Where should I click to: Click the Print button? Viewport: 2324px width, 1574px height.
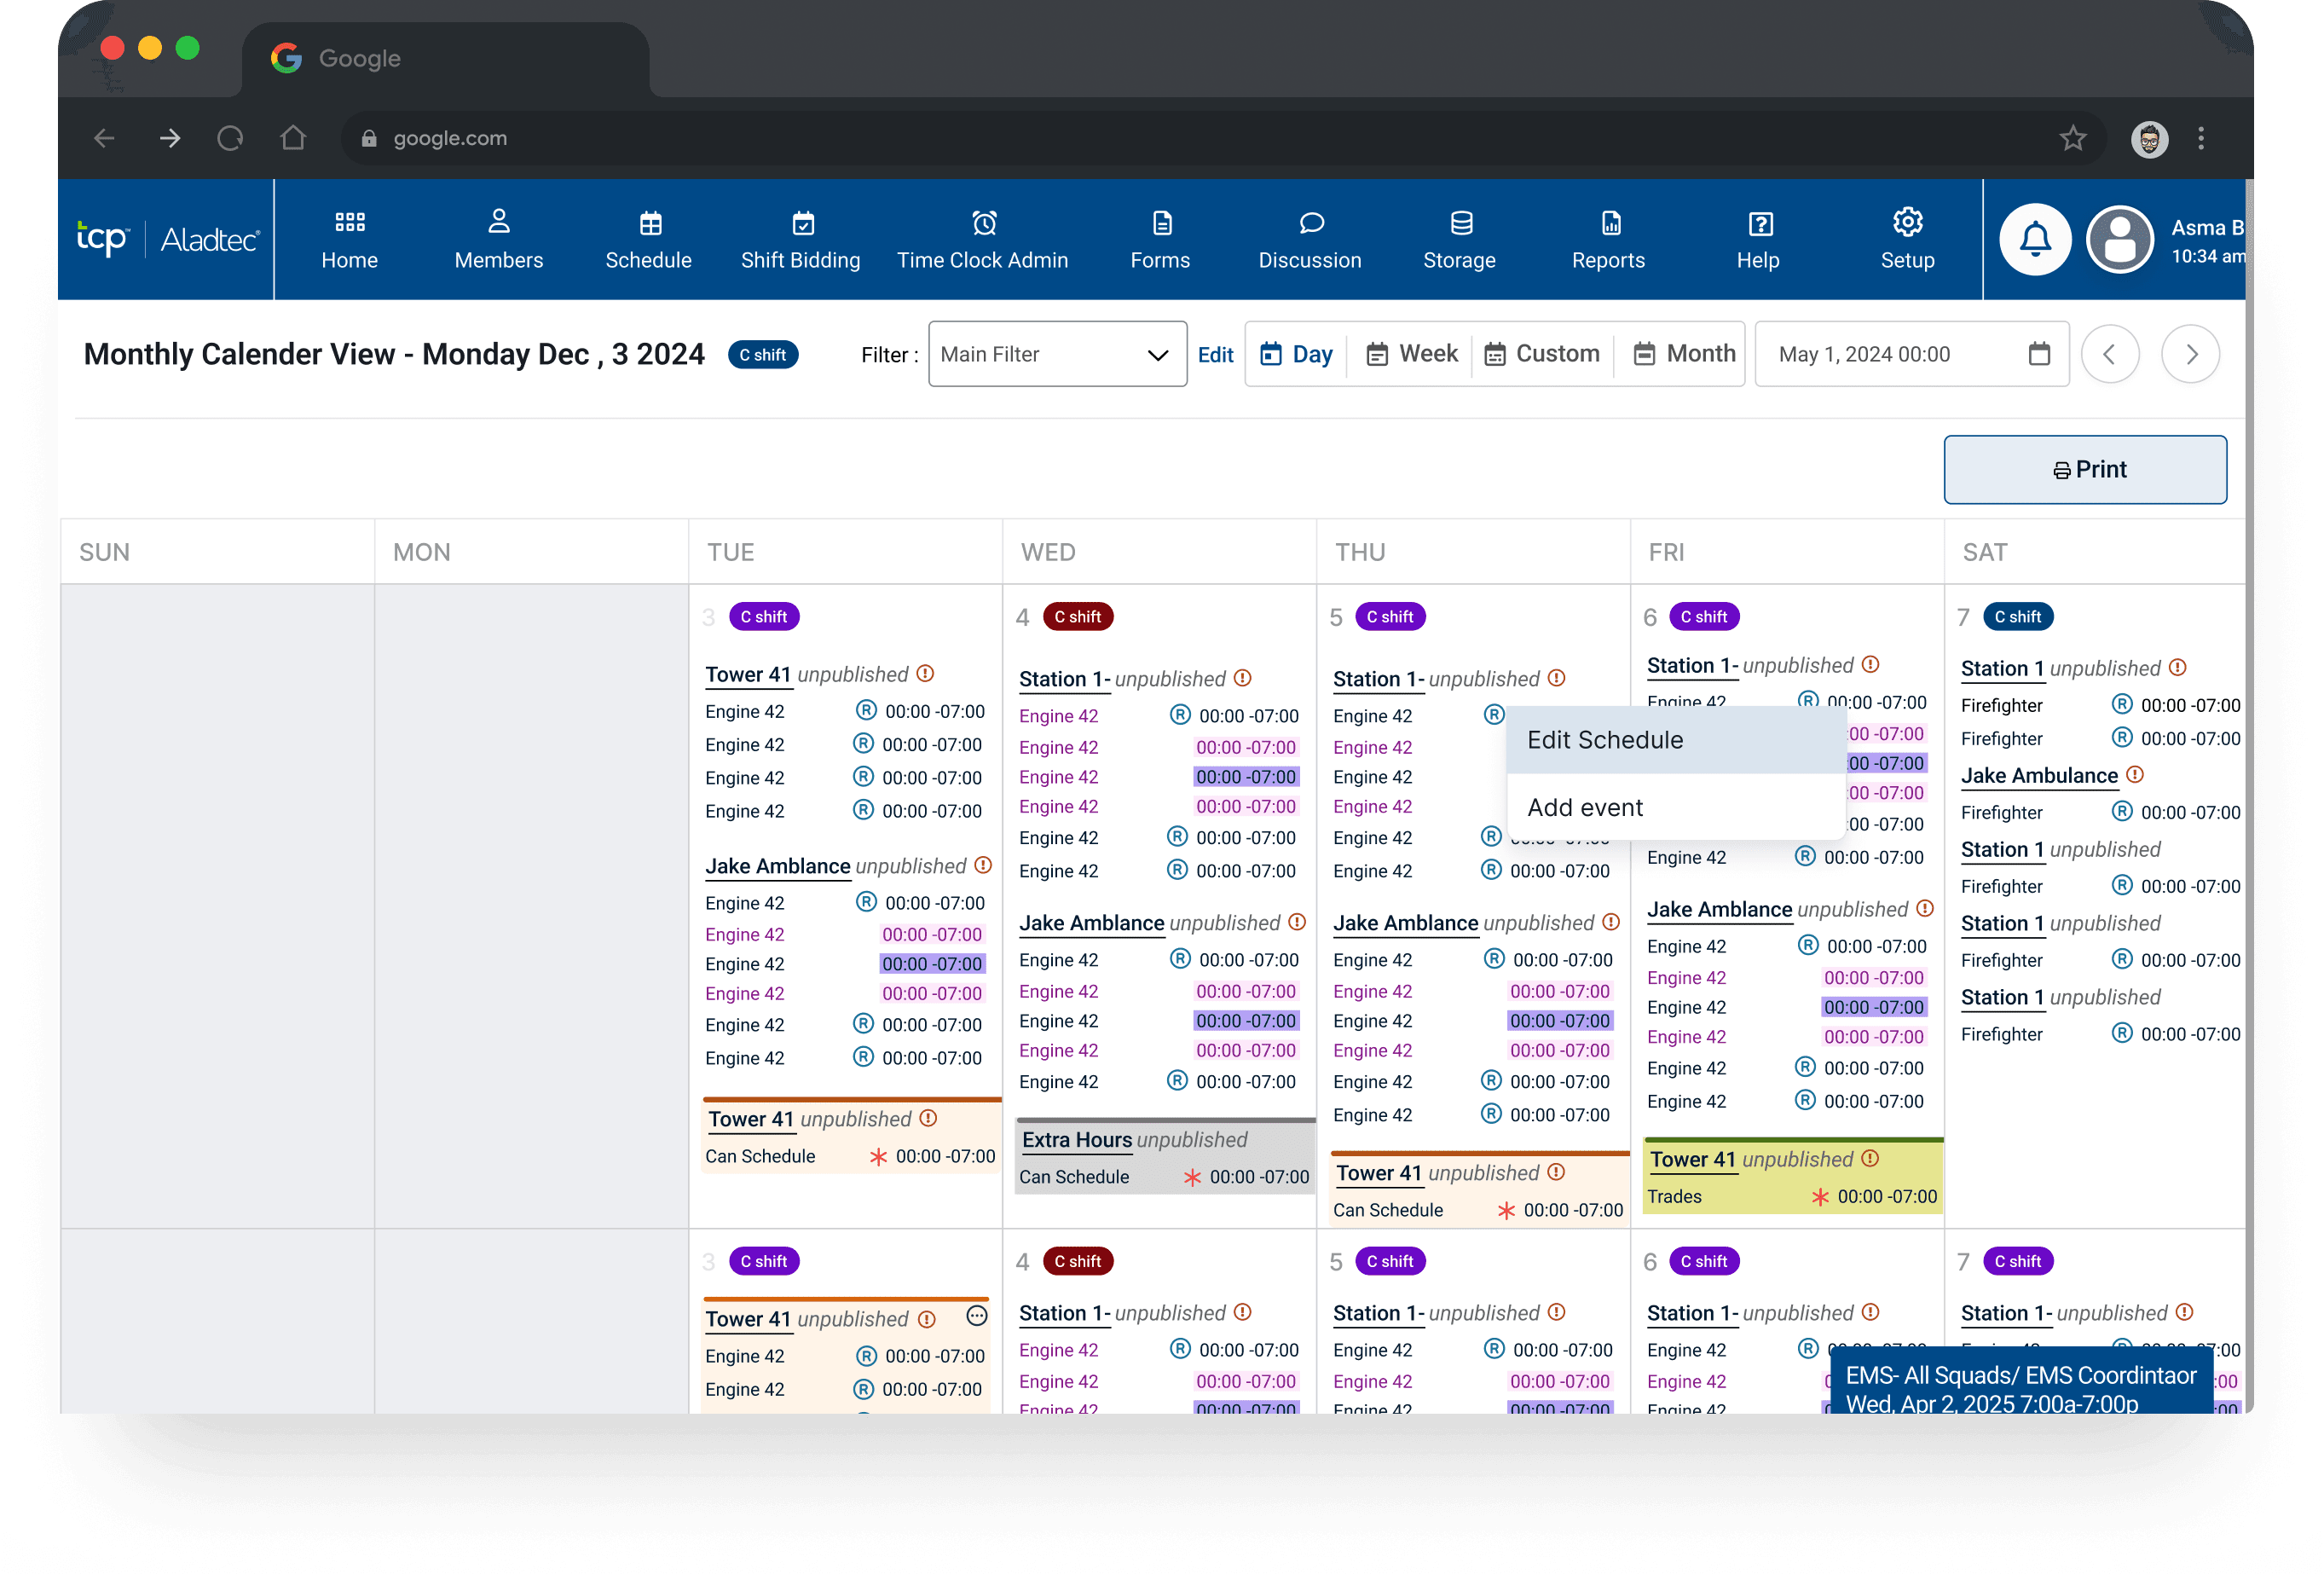click(2085, 469)
